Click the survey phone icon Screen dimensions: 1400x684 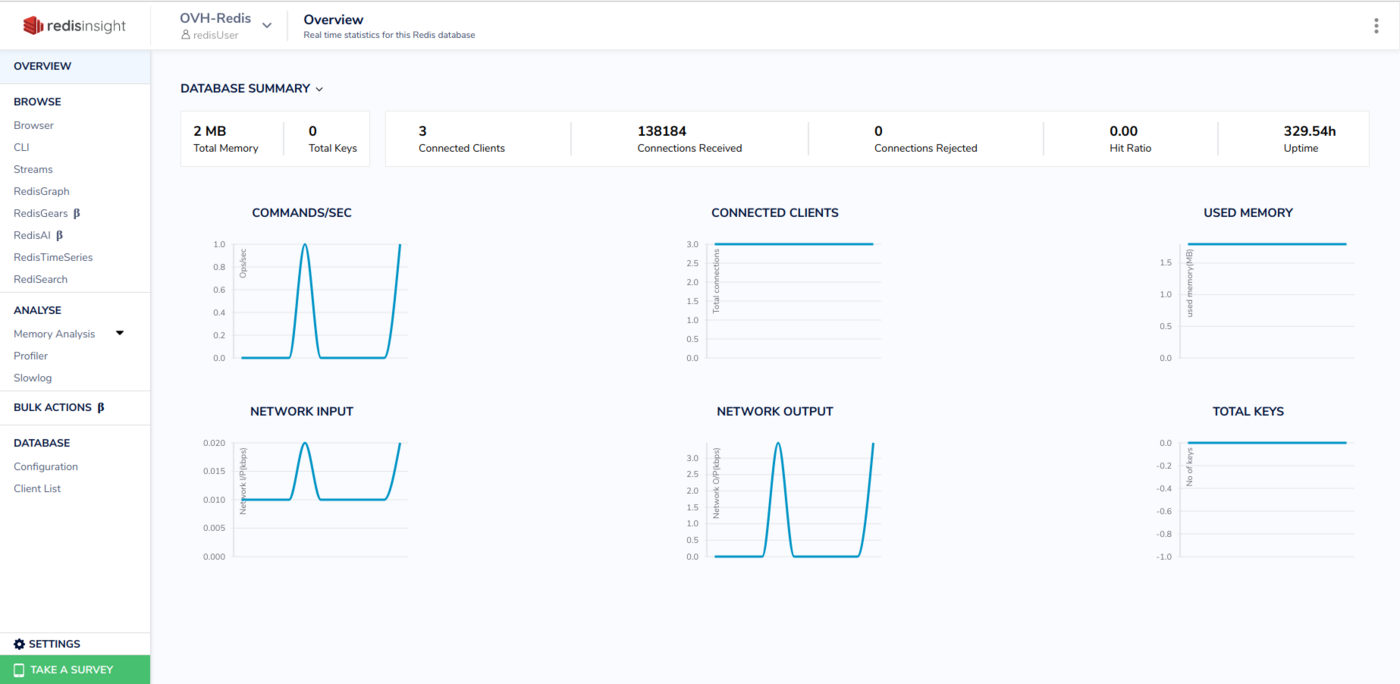pyautogui.click(x=19, y=670)
